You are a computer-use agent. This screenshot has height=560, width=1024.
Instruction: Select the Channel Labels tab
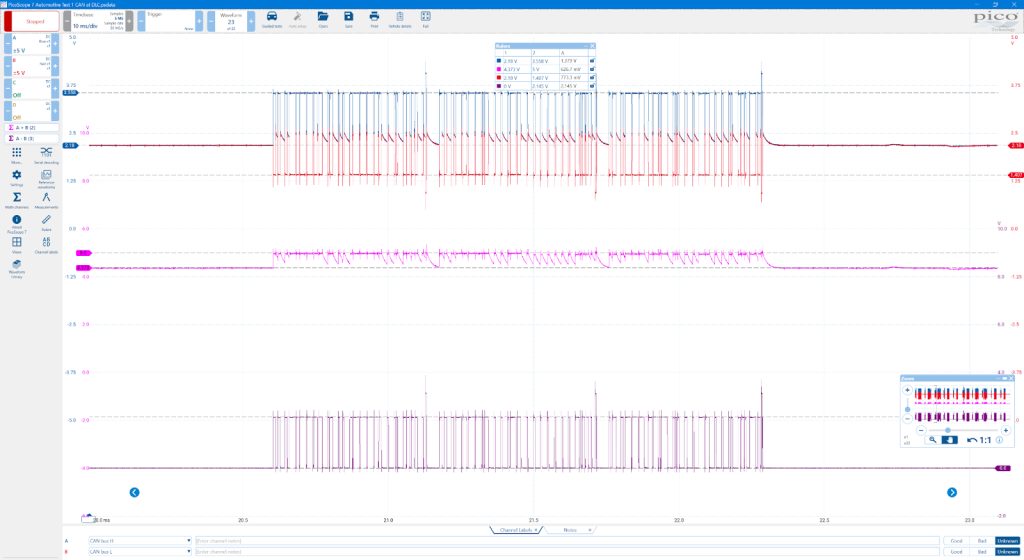click(x=516, y=530)
